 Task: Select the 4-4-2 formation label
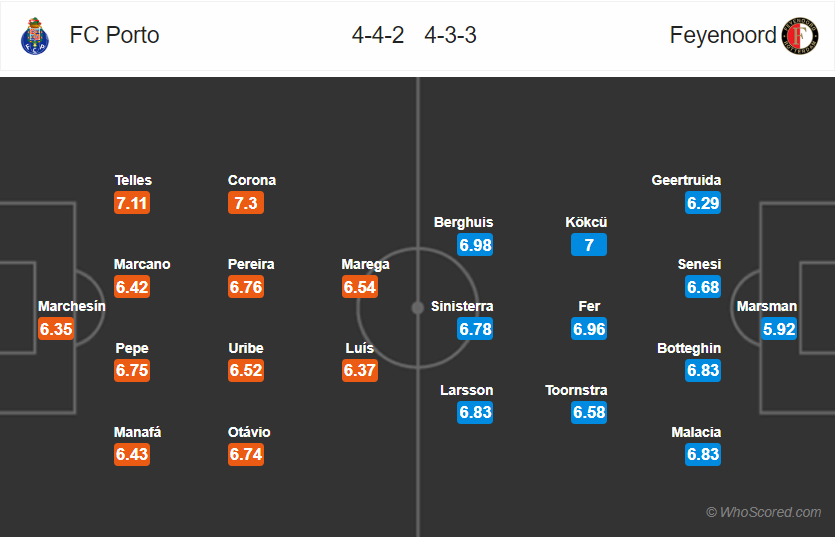click(x=378, y=35)
